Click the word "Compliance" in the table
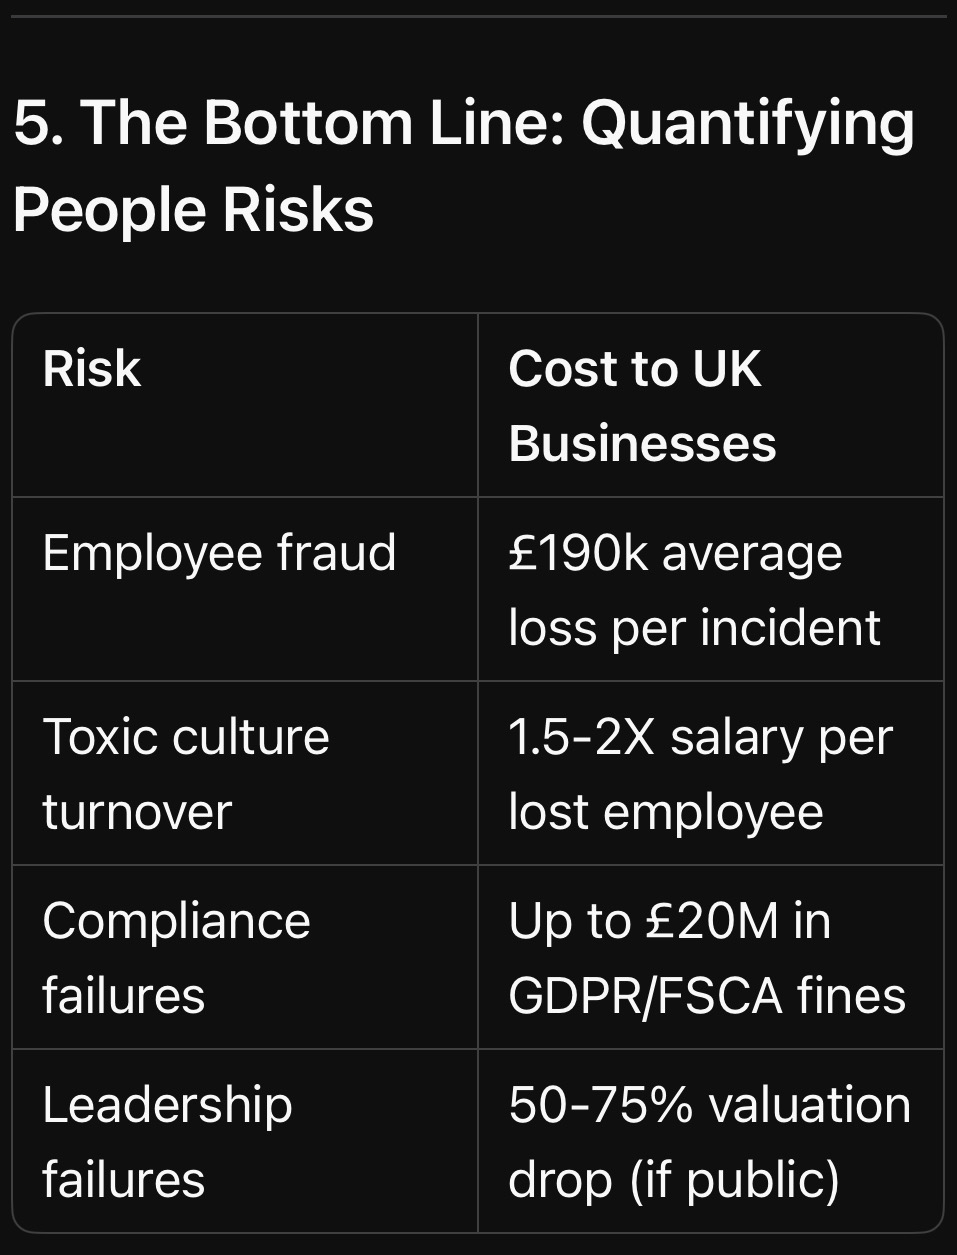Viewport: 957px width, 1255px height. click(176, 920)
